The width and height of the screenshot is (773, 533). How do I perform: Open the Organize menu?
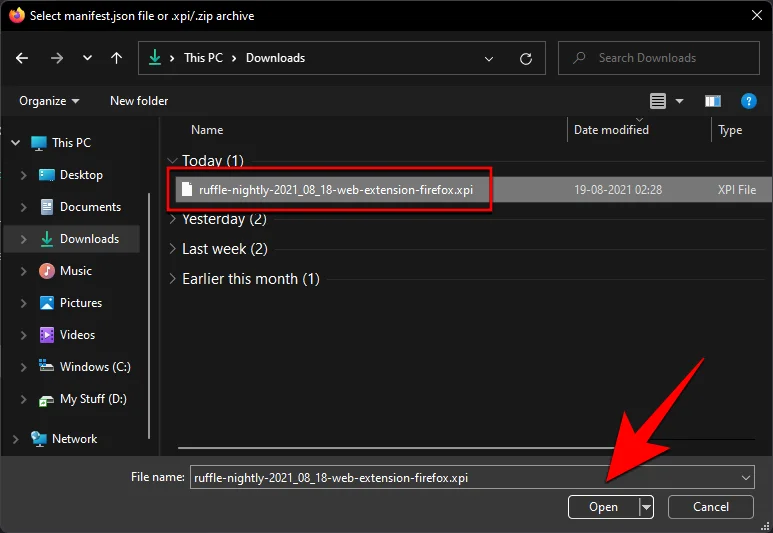(x=49, y=101)
